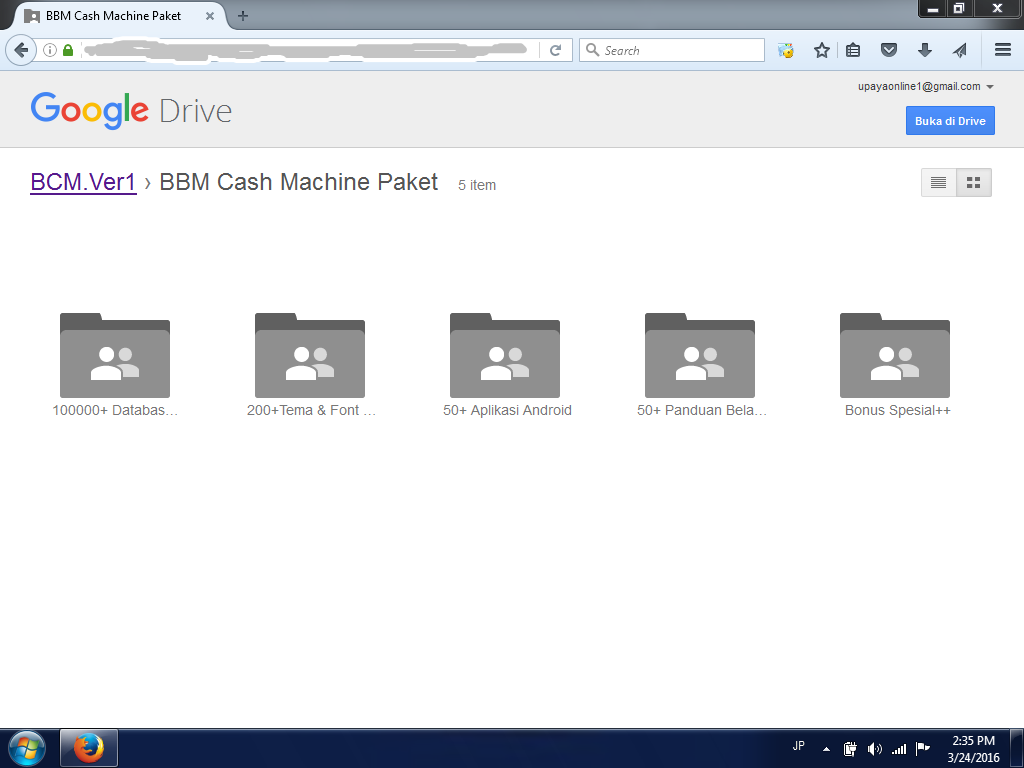1024x768 pixels.
Task: Click Firefox icon in the taskbar
Action: pyautogui.click(x=89, y=748)
